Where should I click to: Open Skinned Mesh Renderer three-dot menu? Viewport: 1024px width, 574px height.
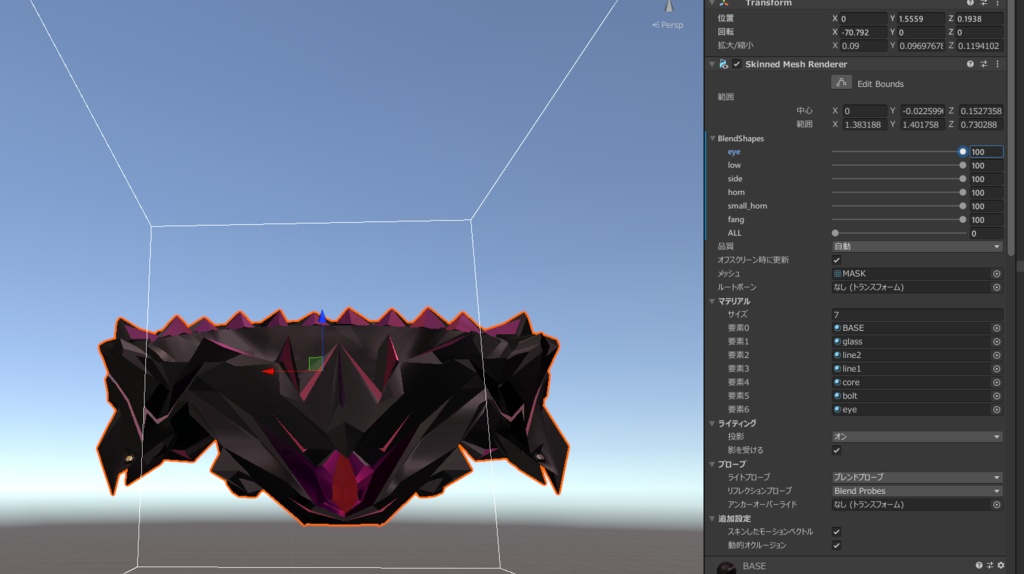tap(997, 64)
